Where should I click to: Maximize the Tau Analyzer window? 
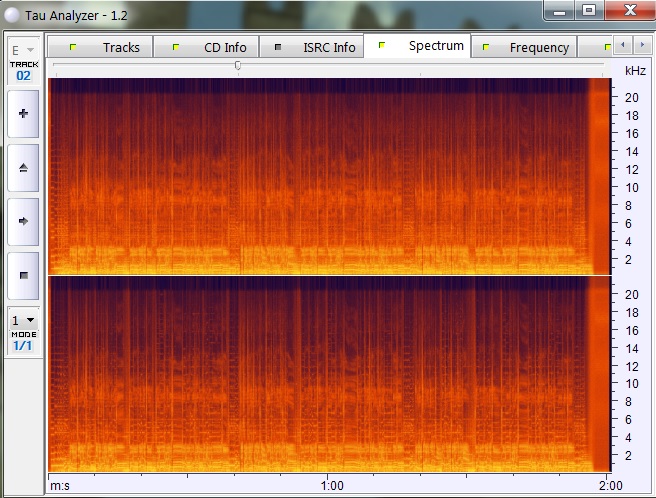[x=589, y=10]
